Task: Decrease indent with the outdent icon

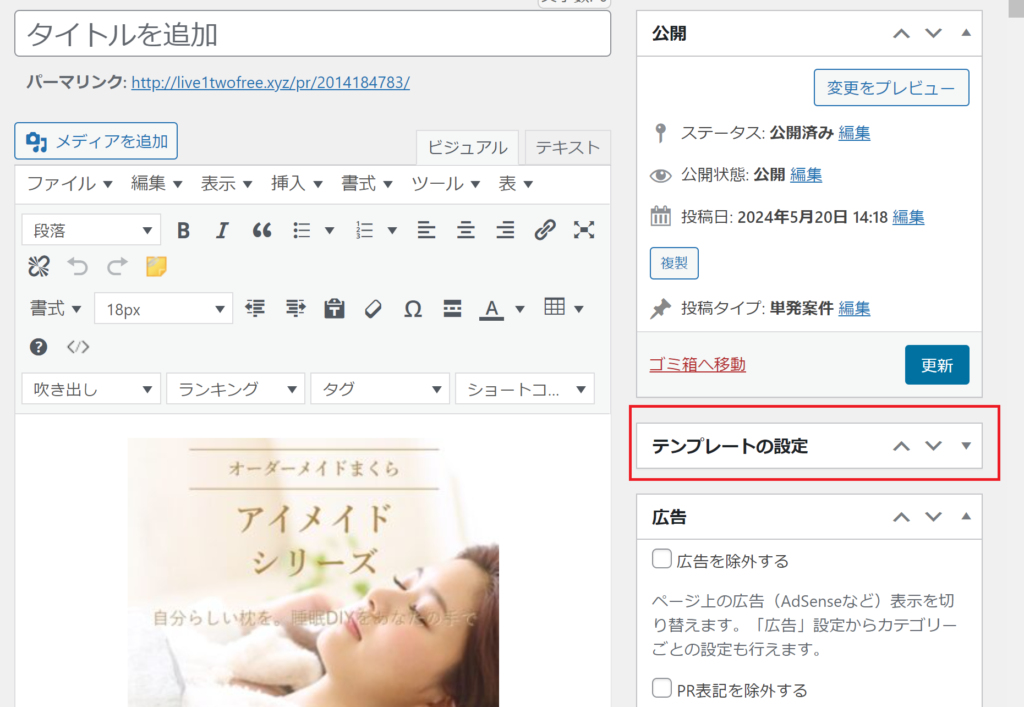Action: click(255, 308)
